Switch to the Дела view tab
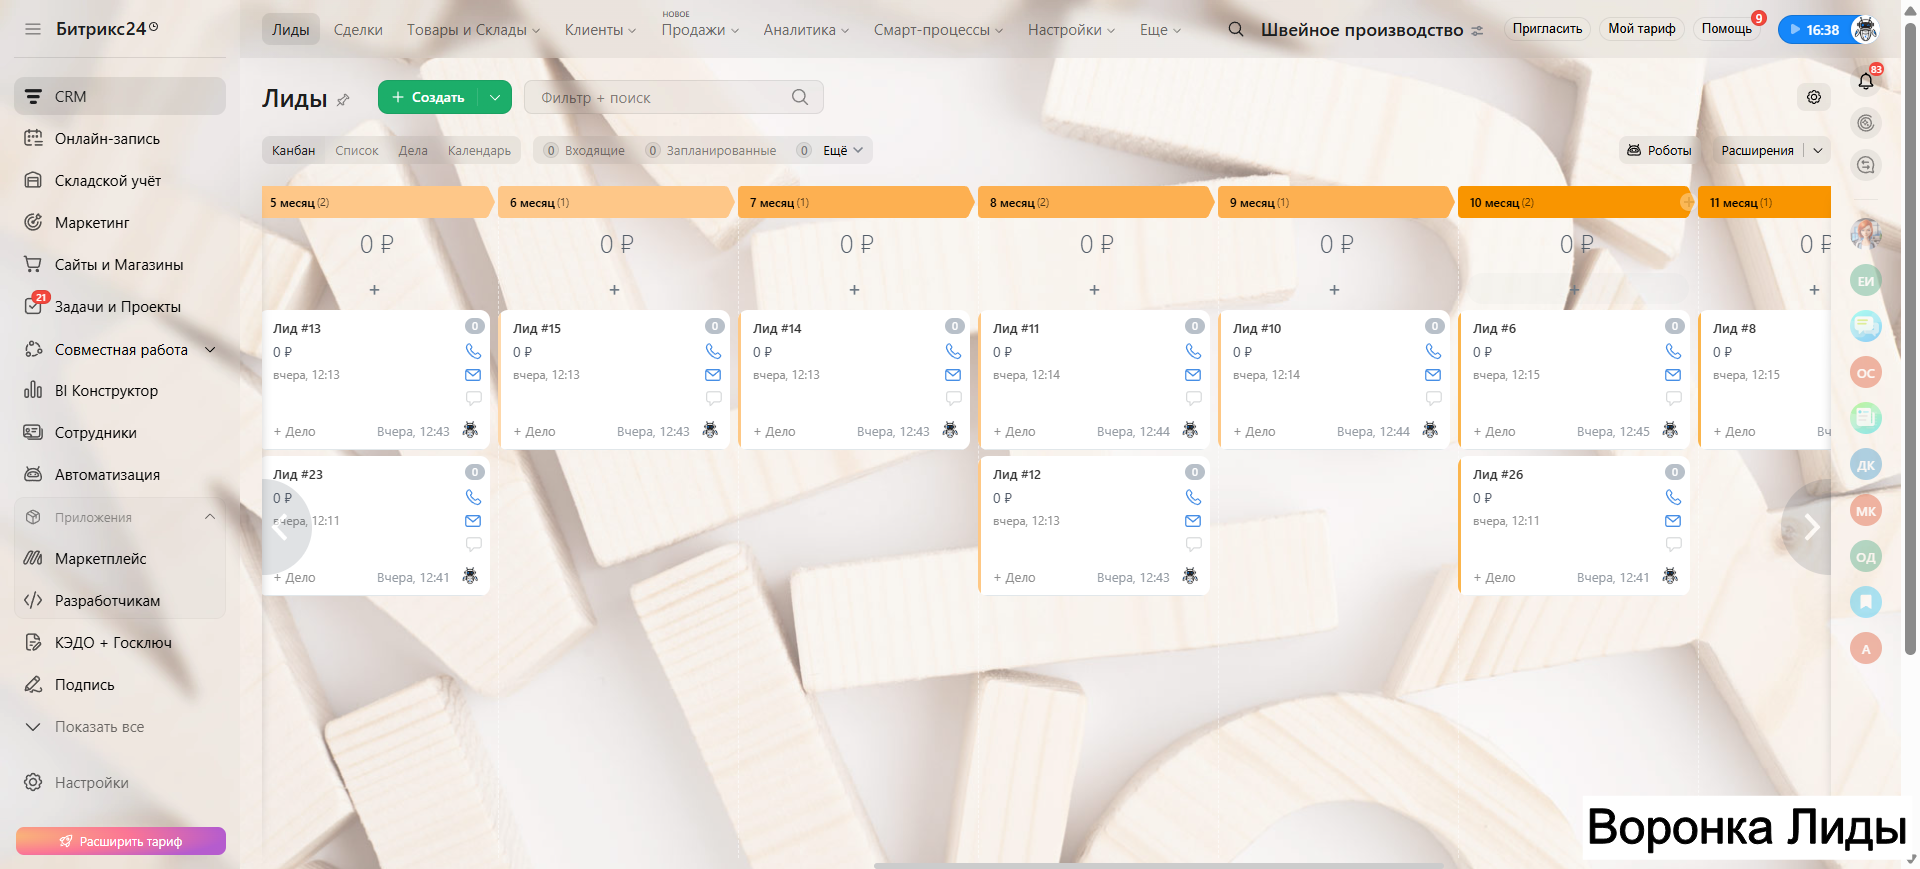1920x869 pixels. (x=413, y=150)
